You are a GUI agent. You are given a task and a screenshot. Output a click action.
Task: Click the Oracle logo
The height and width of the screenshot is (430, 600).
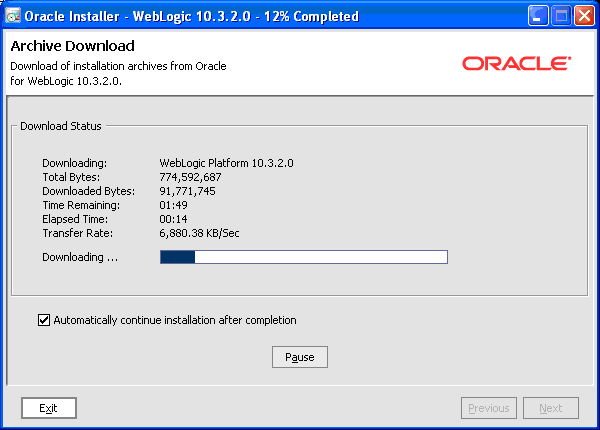(517, 64)
